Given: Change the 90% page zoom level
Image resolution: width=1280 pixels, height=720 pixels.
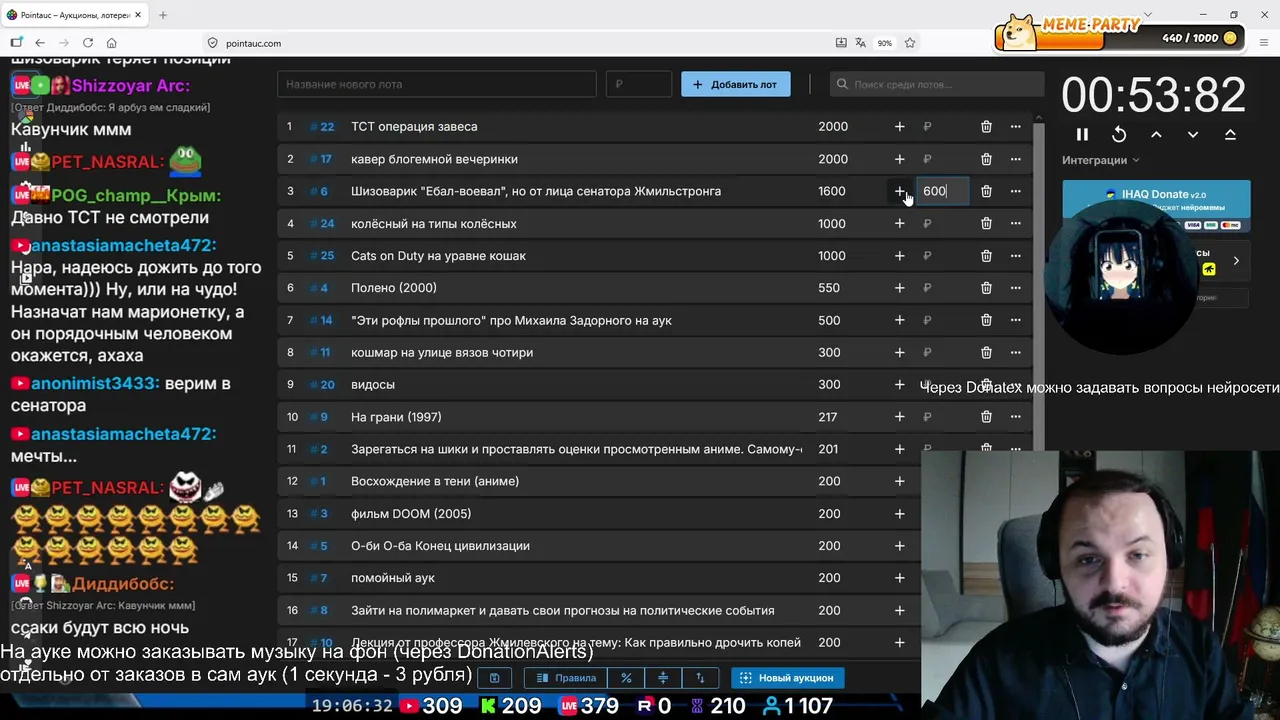Looking at the screenshot, I should 885,43.
